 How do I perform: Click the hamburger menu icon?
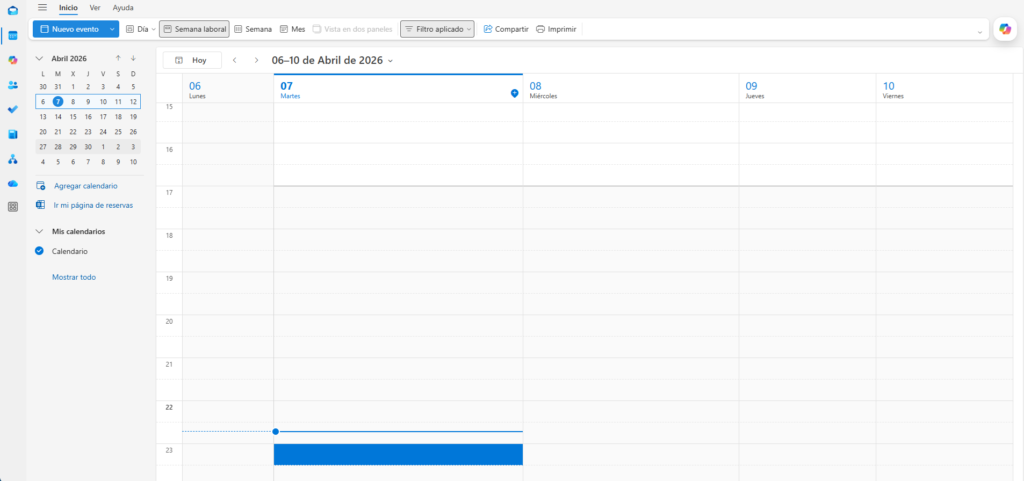(x=42, y=7)
